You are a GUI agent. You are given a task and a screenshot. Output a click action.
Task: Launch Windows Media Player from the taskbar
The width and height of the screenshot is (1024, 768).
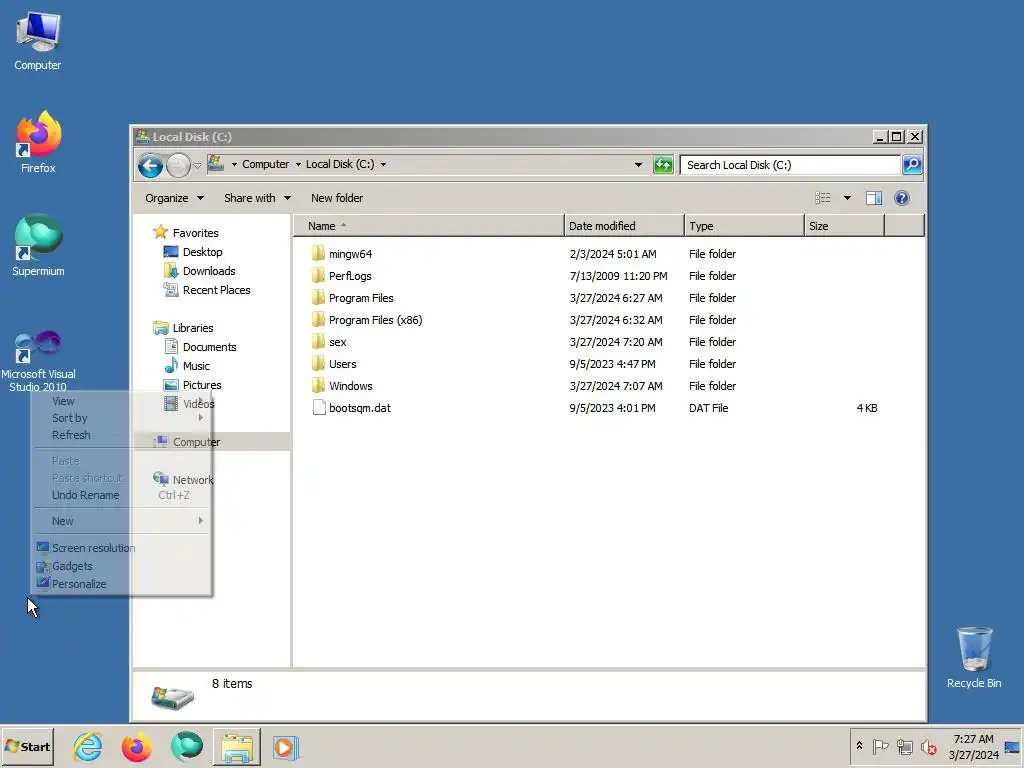pos(285,747)
